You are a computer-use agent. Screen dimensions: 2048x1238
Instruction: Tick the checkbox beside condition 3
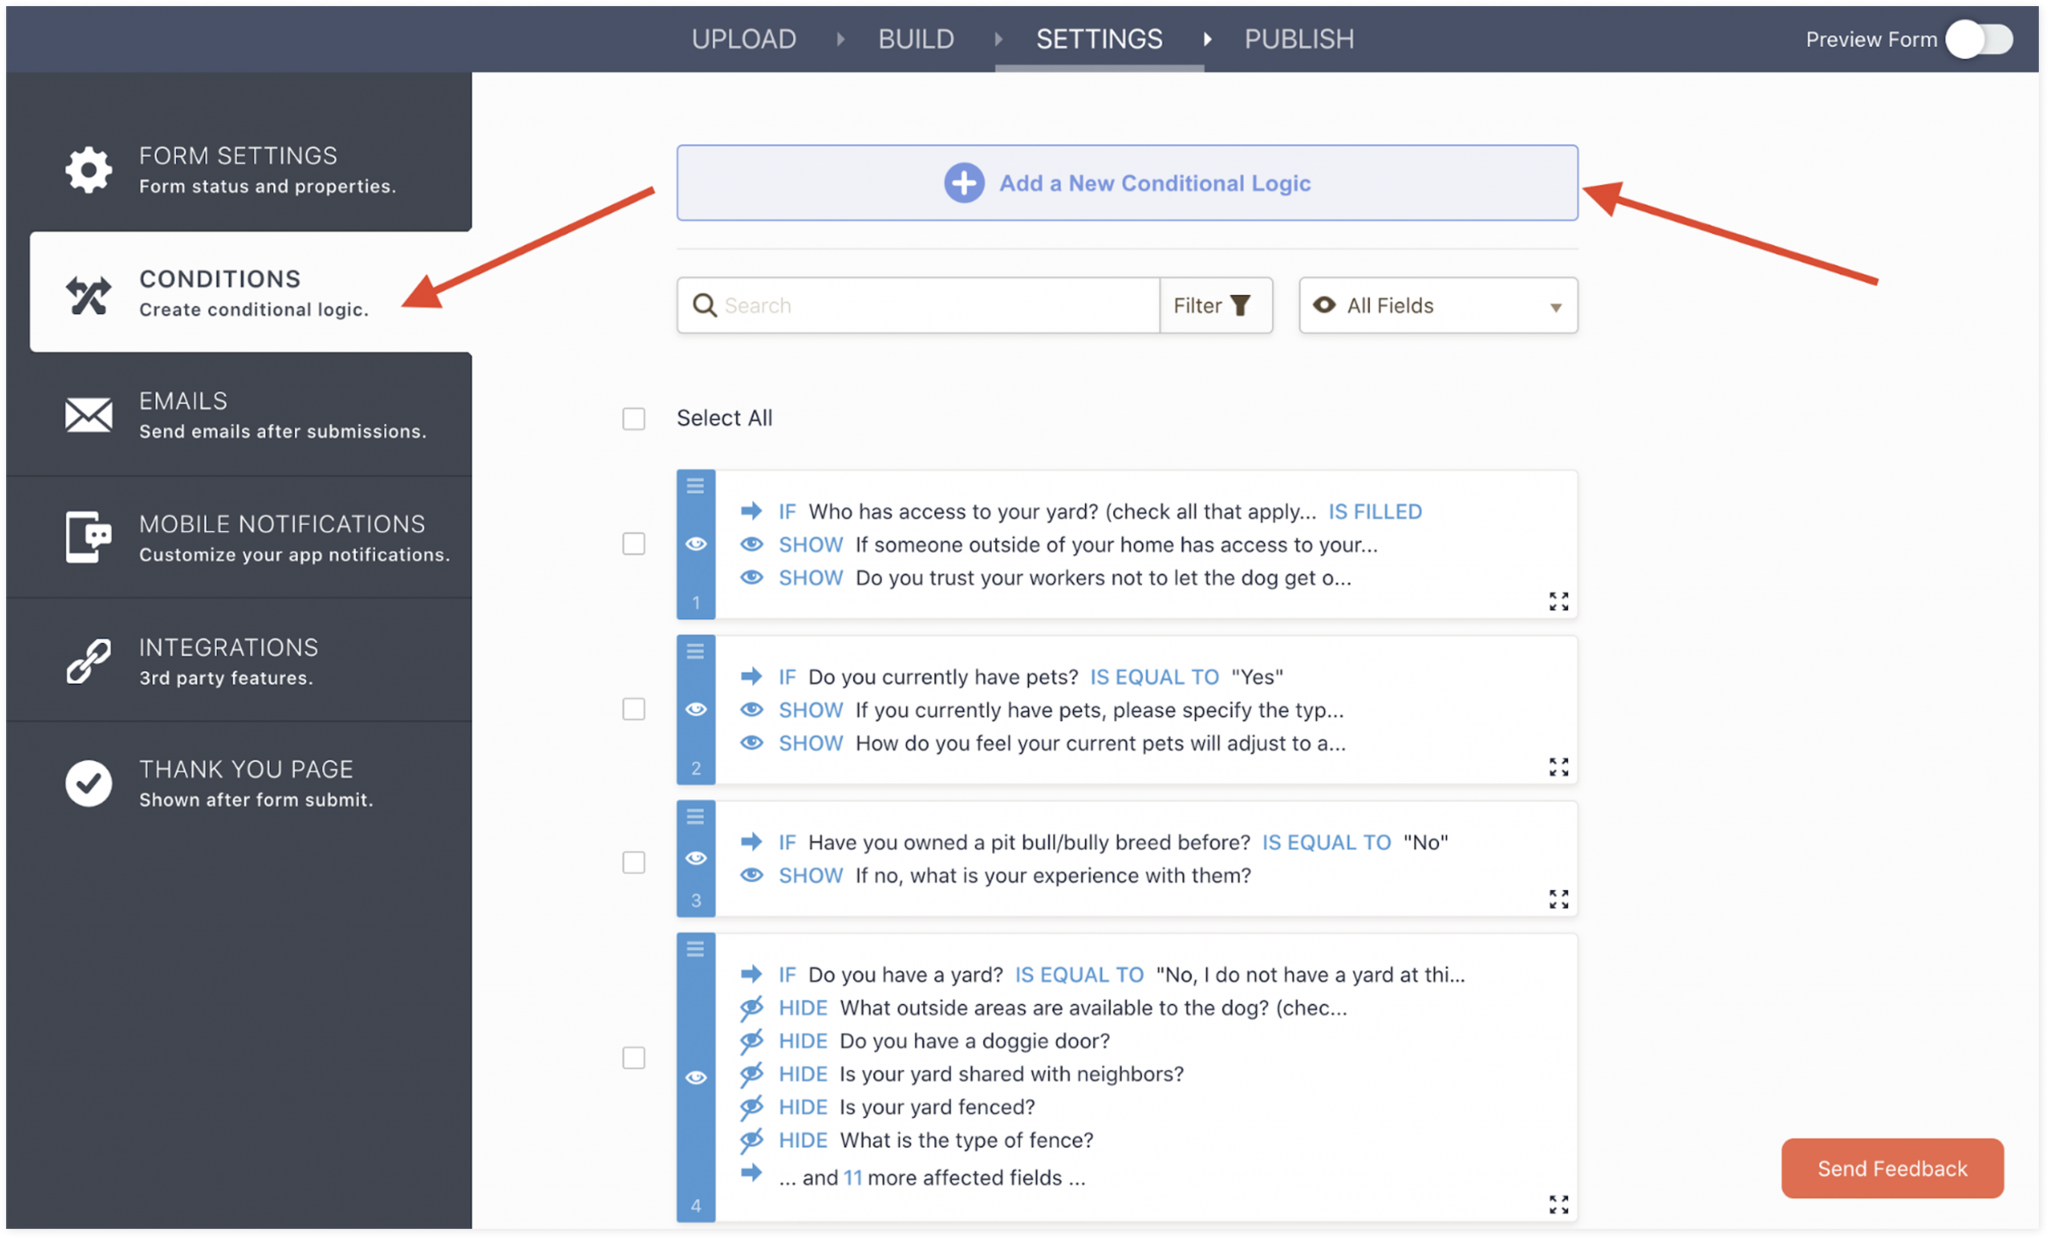[634, 862]
